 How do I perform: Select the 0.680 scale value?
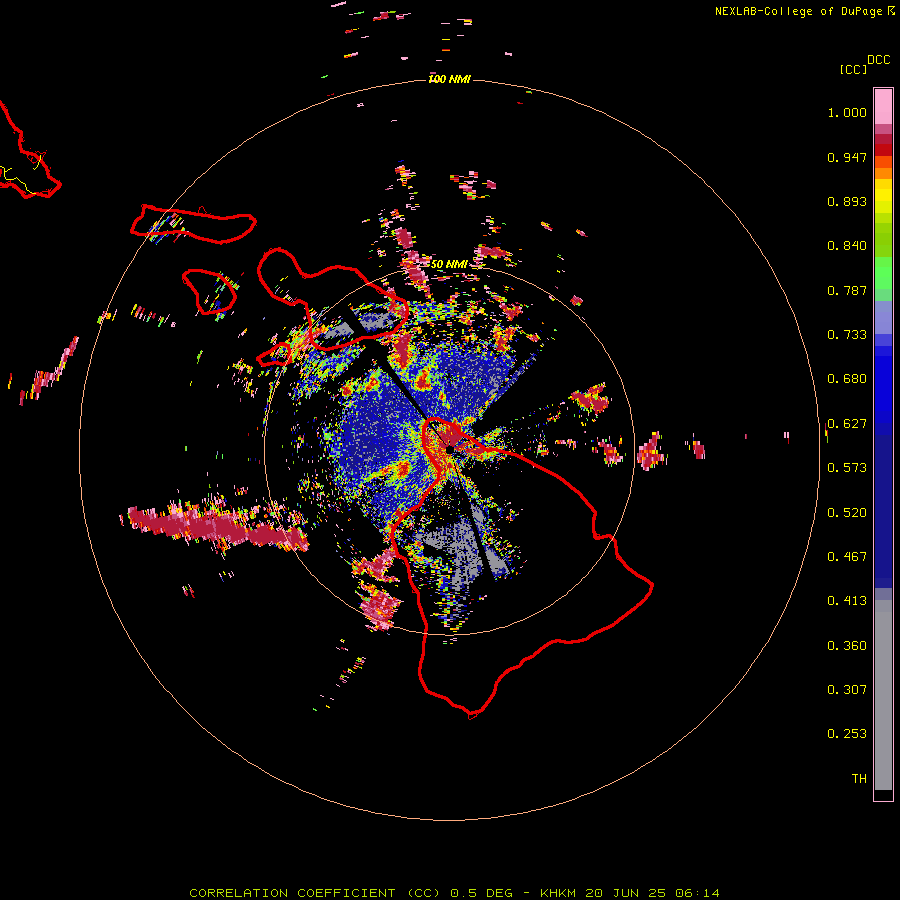point(847,379)
